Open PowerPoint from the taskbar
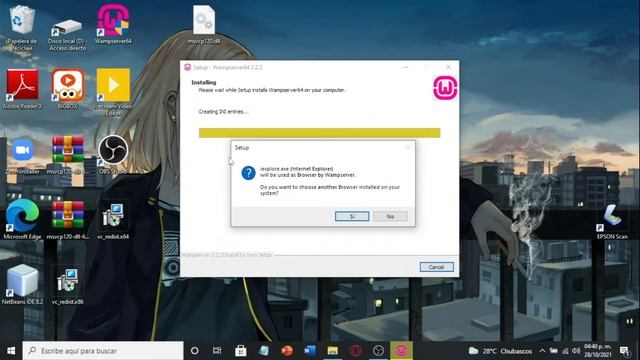The width and height of the screenshot is (640, 360). [287, 351]
